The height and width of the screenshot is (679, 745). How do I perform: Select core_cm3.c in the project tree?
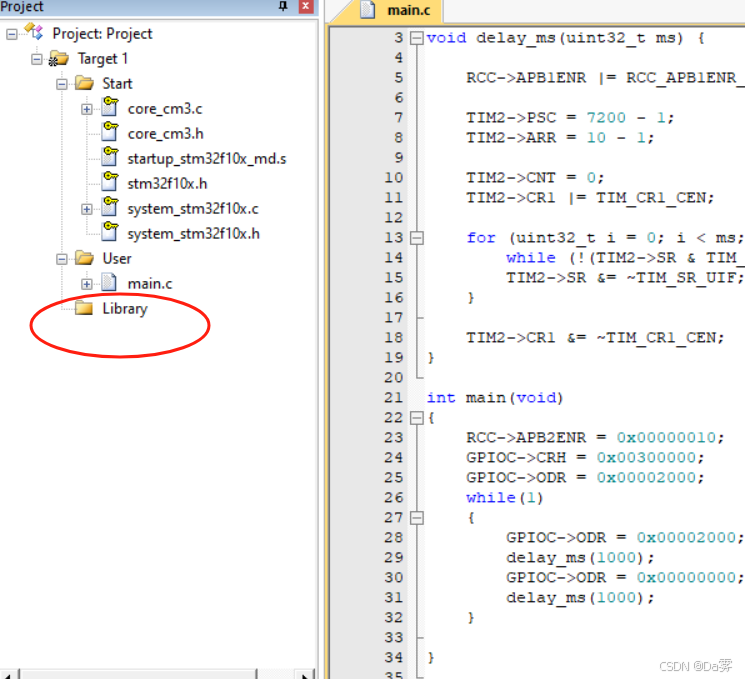[165, 109]
